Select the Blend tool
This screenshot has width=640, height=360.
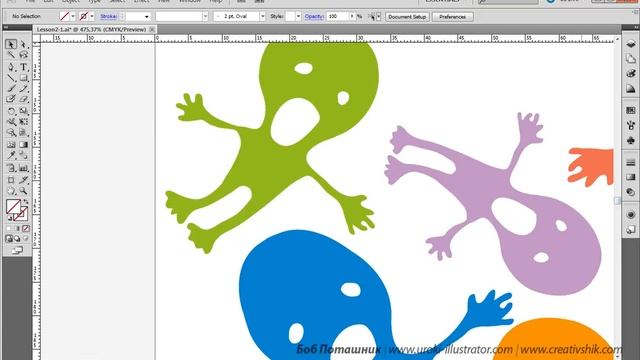pos(24,156)
